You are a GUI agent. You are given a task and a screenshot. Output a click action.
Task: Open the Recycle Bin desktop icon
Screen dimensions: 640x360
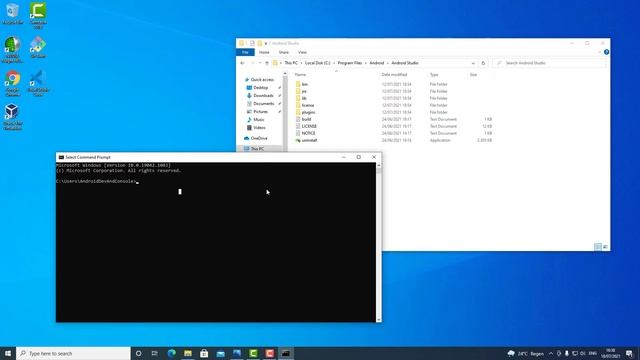point(13,13)
